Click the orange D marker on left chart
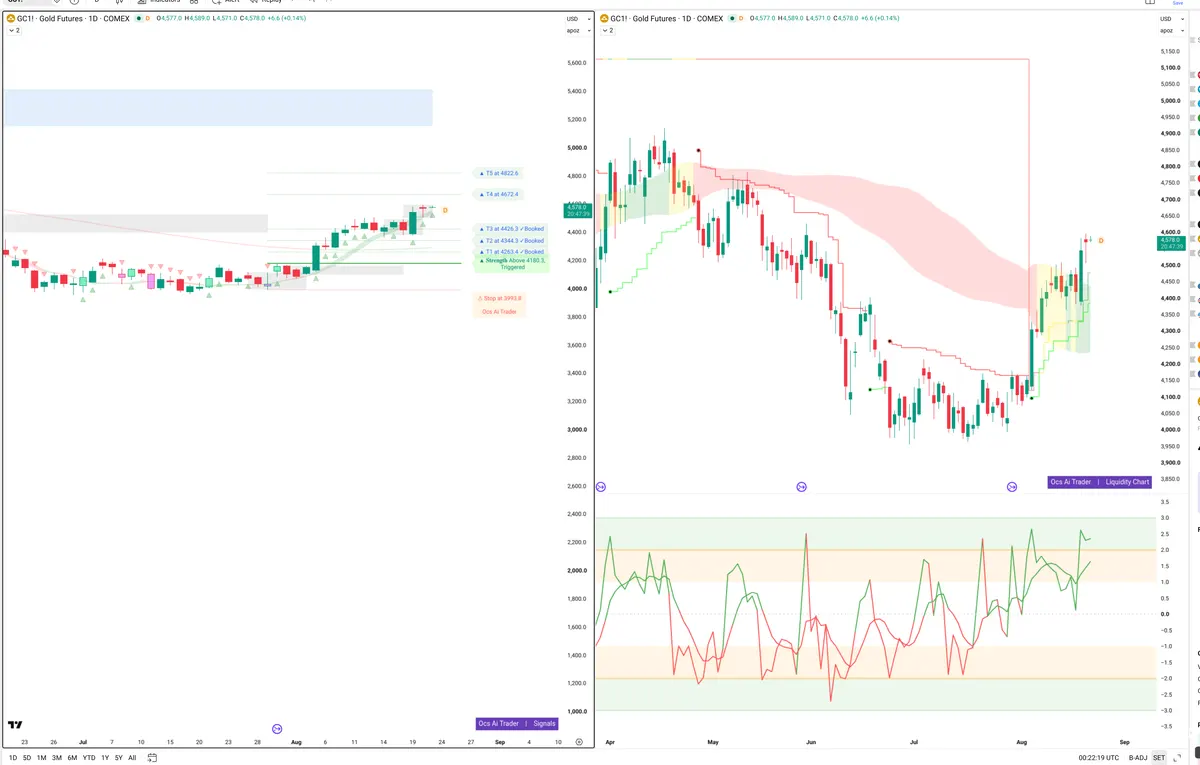 point(445,210)
